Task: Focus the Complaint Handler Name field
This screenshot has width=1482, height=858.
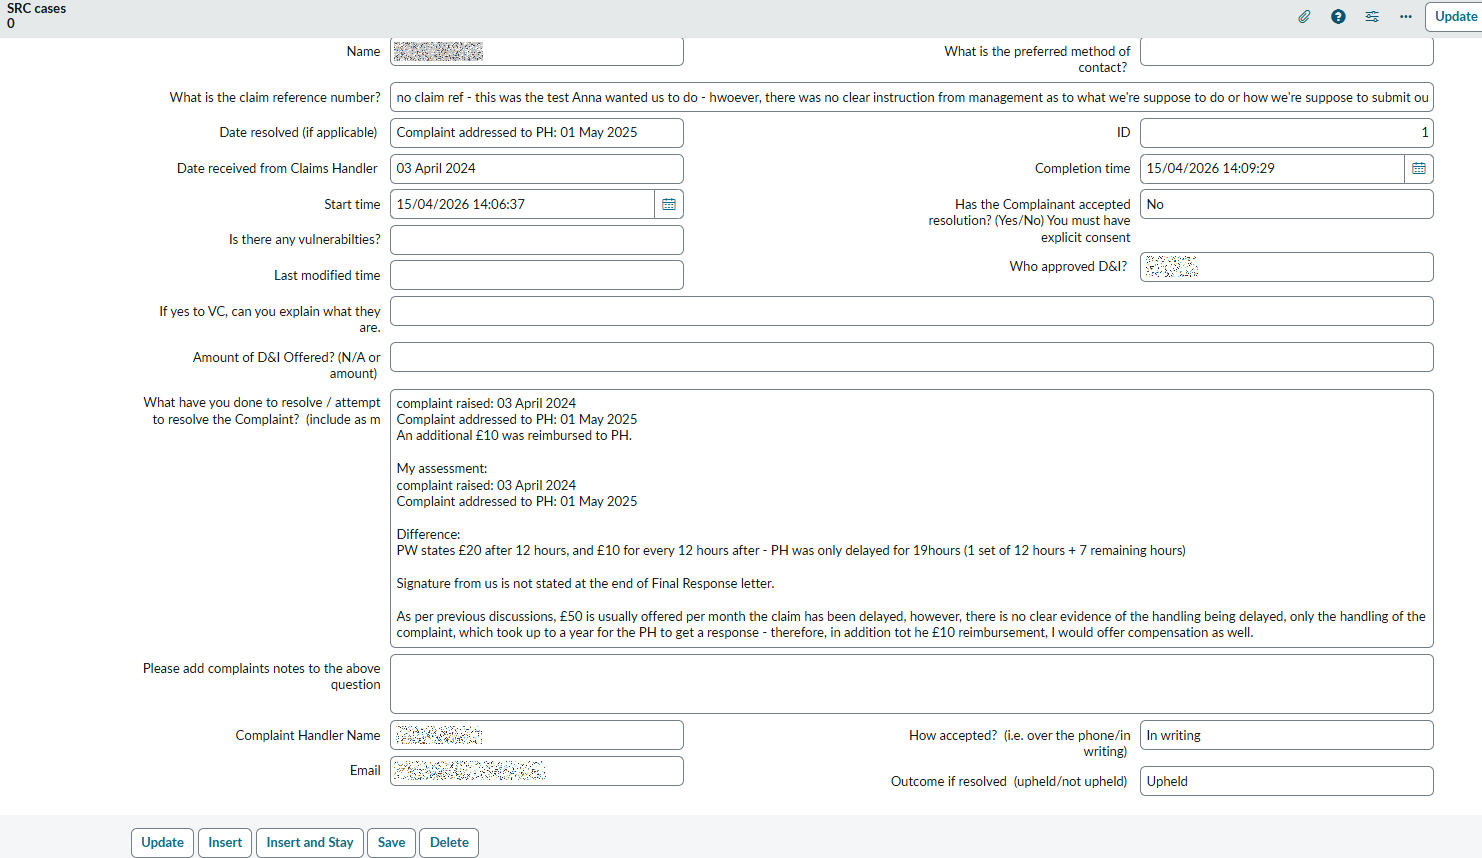Action: [537, 735]
